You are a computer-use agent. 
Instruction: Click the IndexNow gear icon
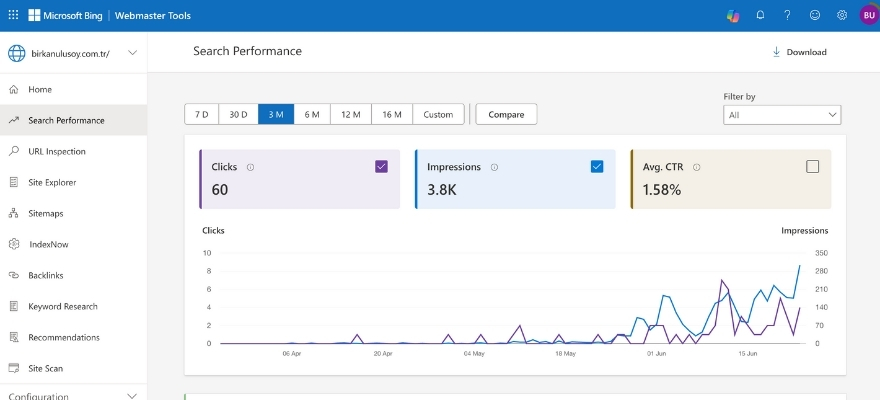14,244
